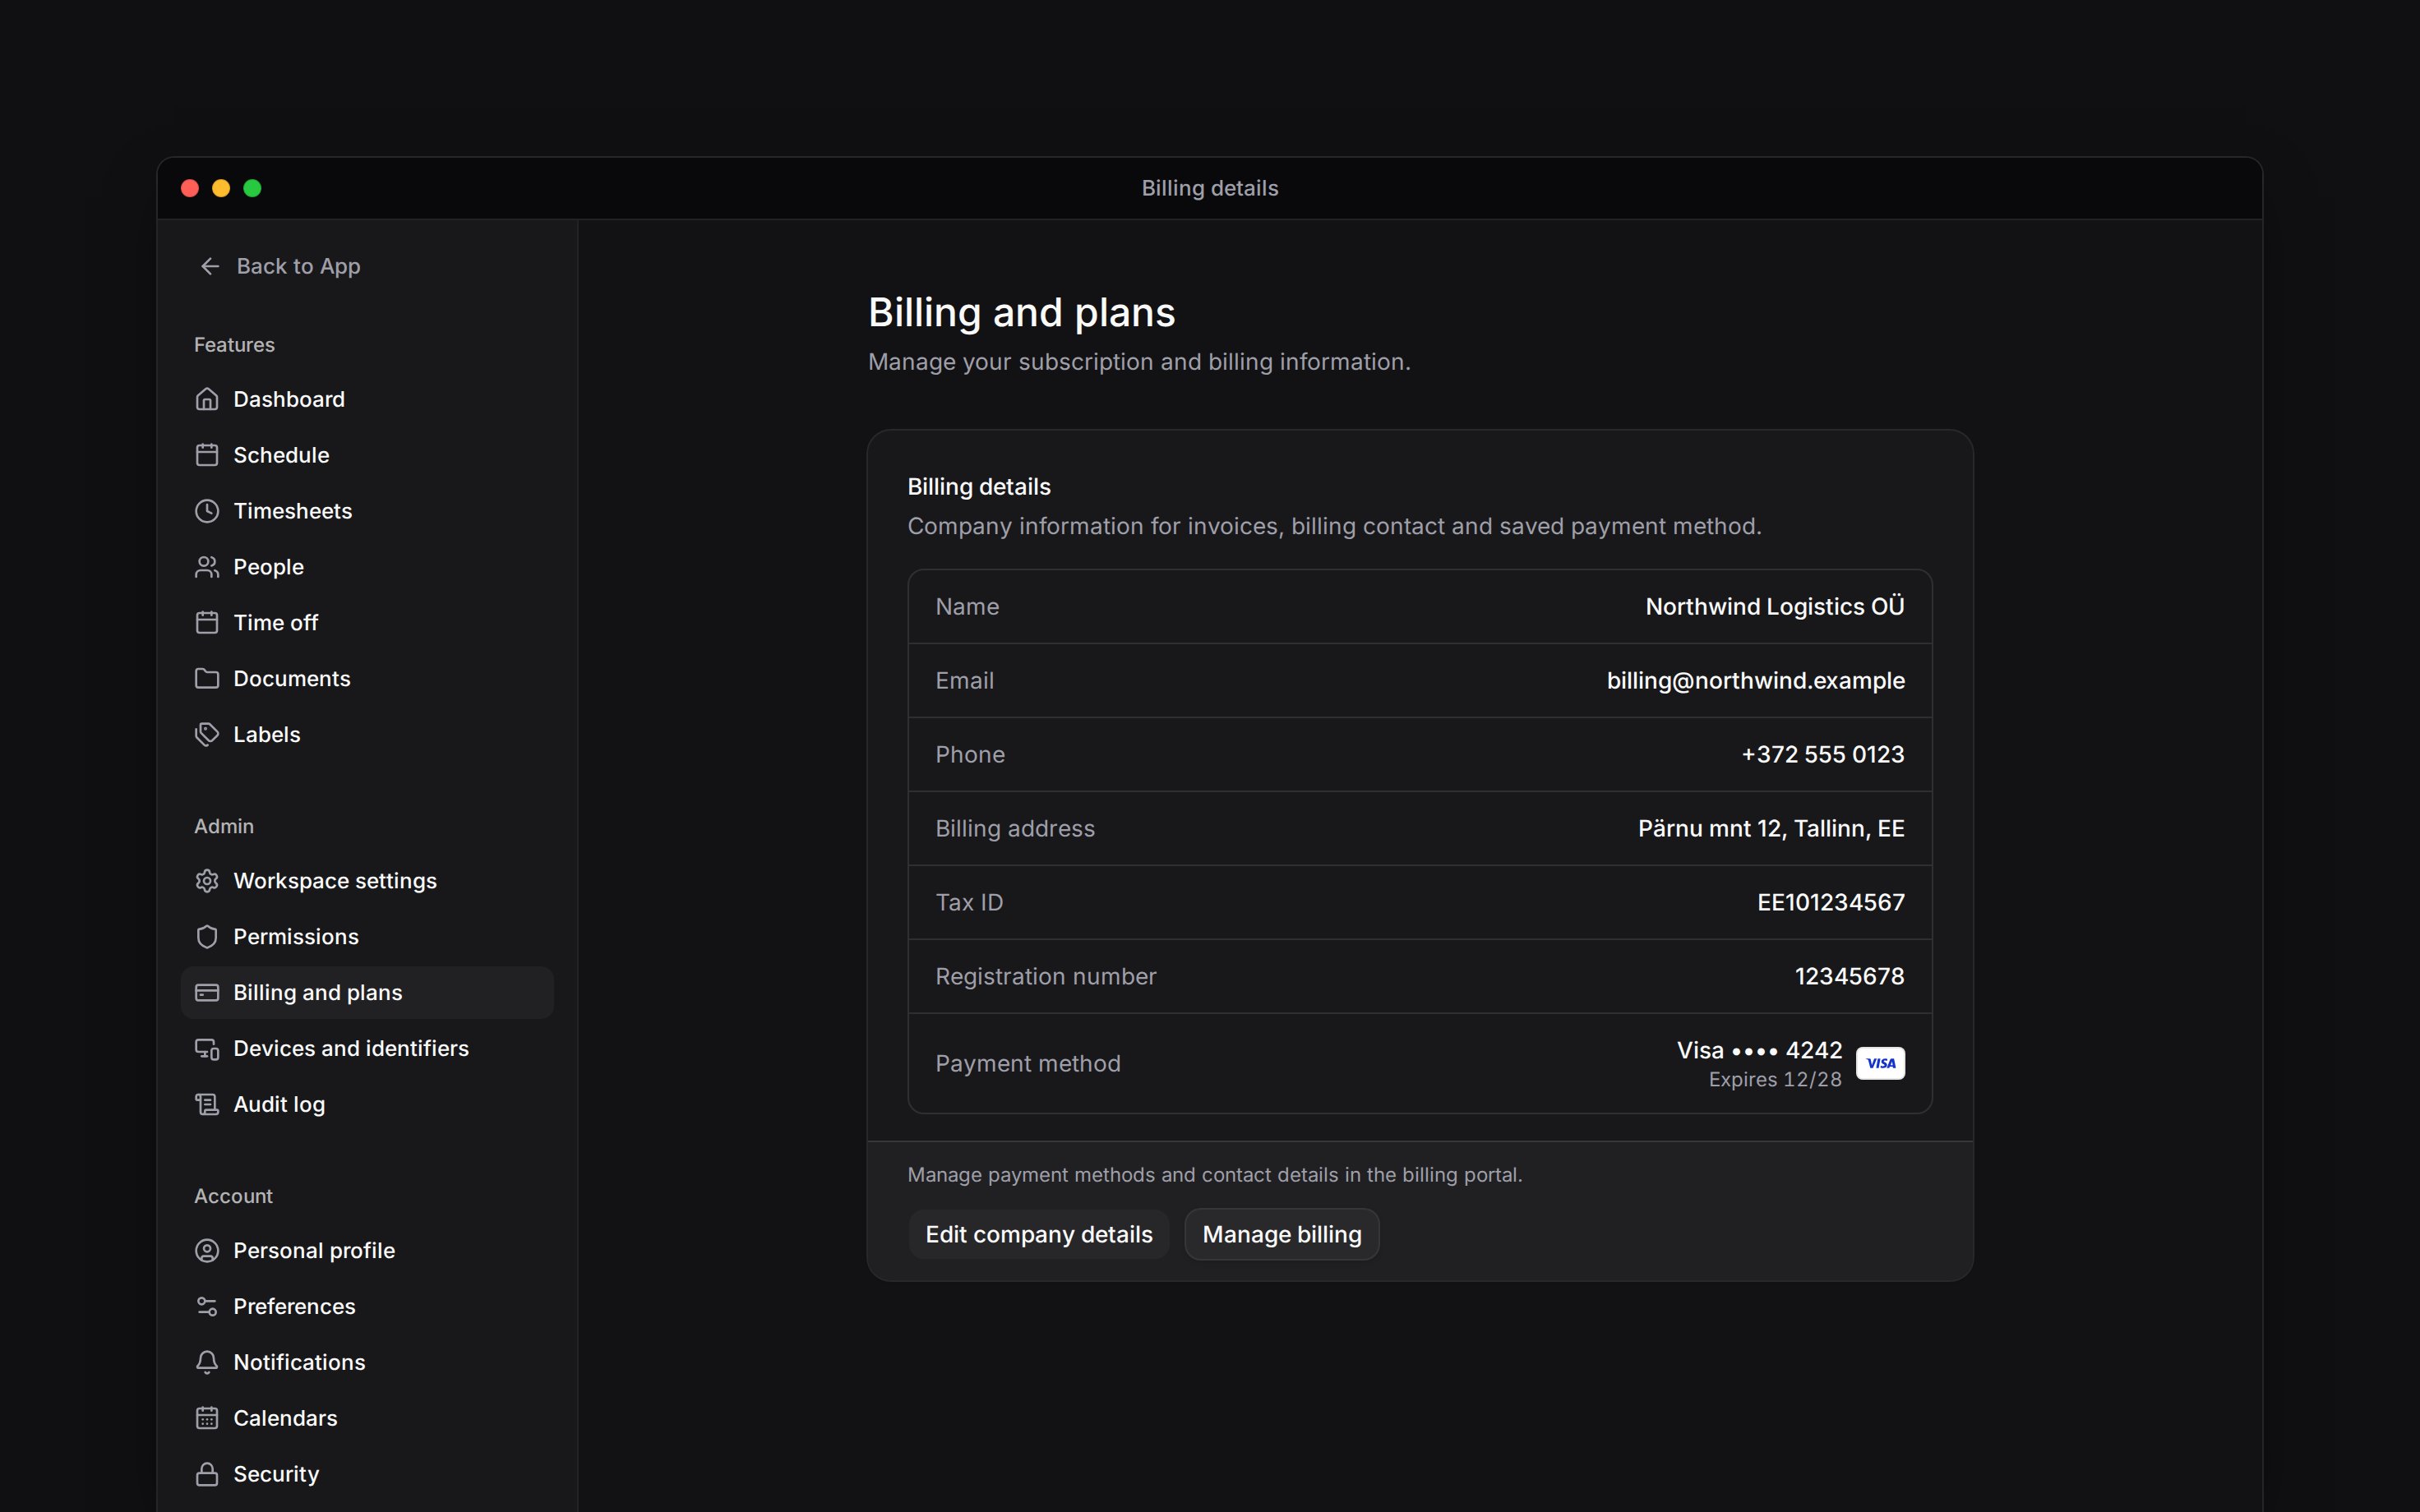
Task: Click the Time off calendar icon
Action: tap(207, 623)
